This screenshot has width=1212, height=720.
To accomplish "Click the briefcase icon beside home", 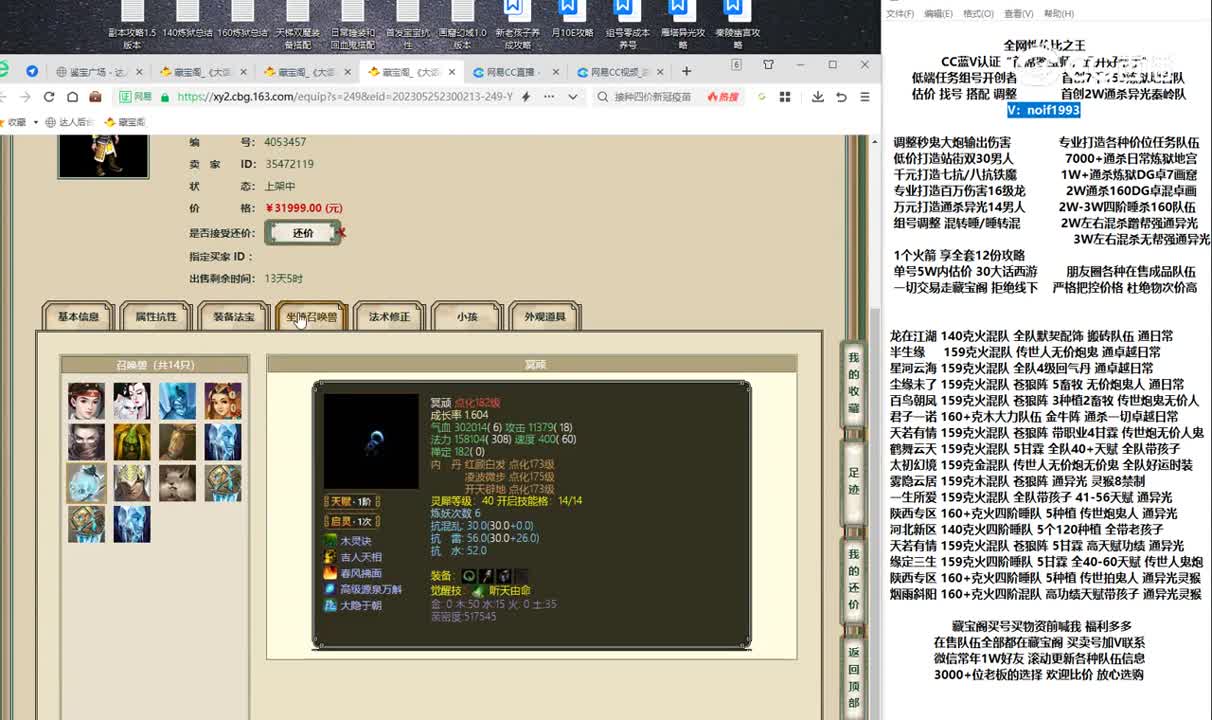I will point(95,97).
